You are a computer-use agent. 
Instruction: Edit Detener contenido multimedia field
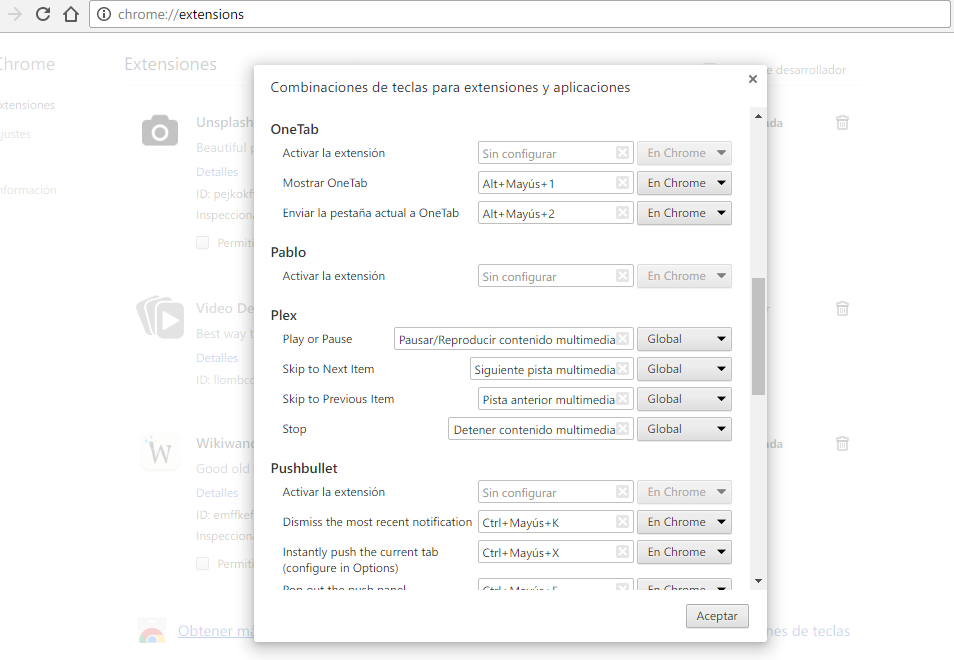point(541,429)
